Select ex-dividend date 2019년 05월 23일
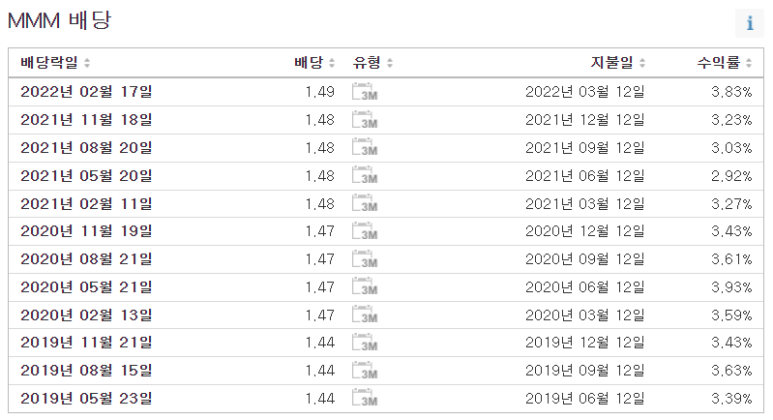Screen dimensions: 773x420 tap(86, 399)
